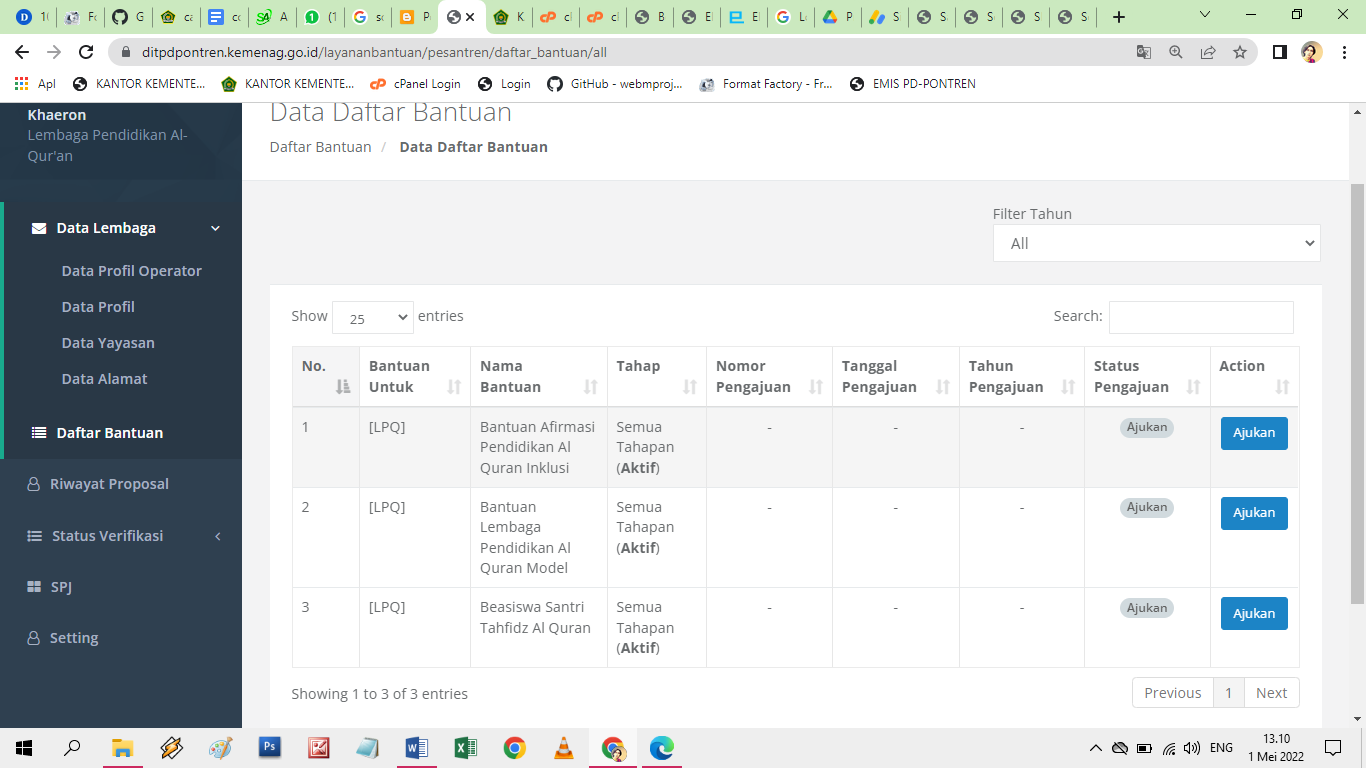Launch Excel from the taskbar
The height and width of the screenshot is (768, 1366).
(466, 747)
